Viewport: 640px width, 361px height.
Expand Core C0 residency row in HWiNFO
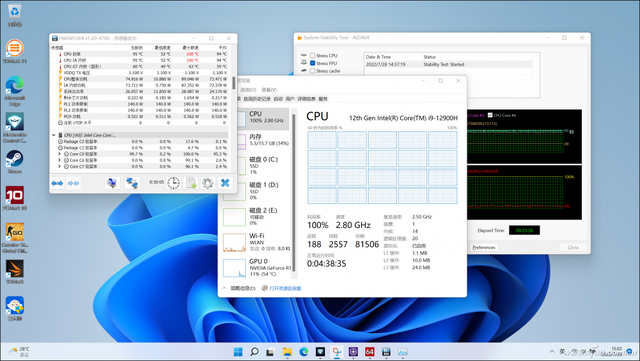60,154
